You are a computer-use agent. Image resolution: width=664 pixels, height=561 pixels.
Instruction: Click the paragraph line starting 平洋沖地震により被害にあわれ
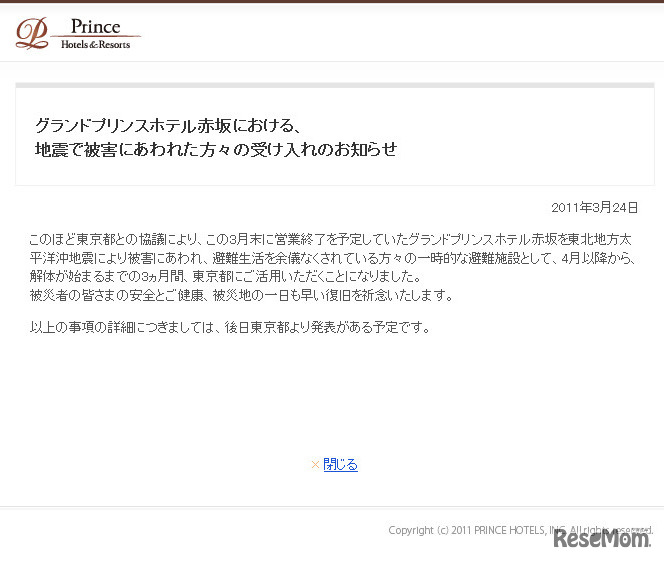[332, 258]
